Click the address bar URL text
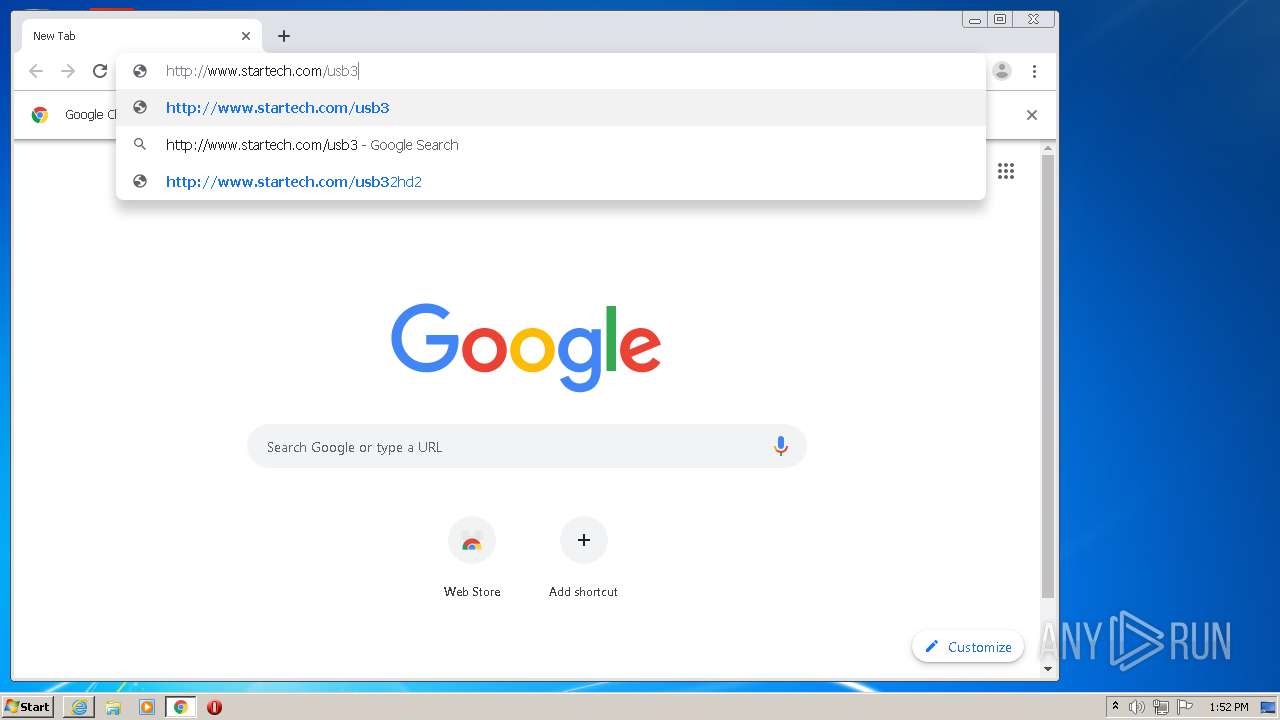Screen dimensions: 1280x720 coord(262,71)
